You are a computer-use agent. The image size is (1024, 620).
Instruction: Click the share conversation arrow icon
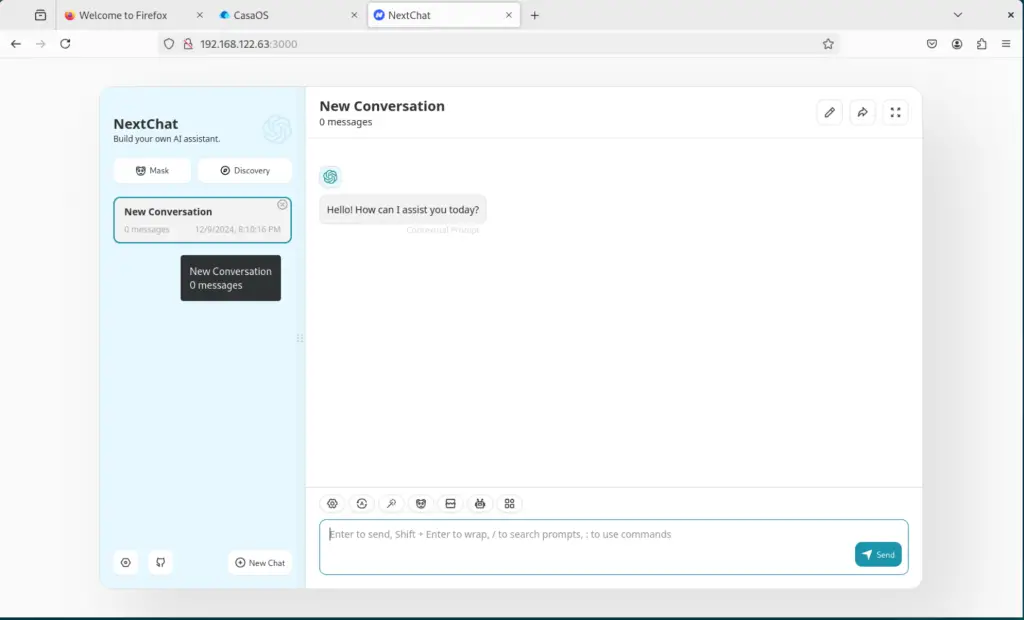[862, 113]
